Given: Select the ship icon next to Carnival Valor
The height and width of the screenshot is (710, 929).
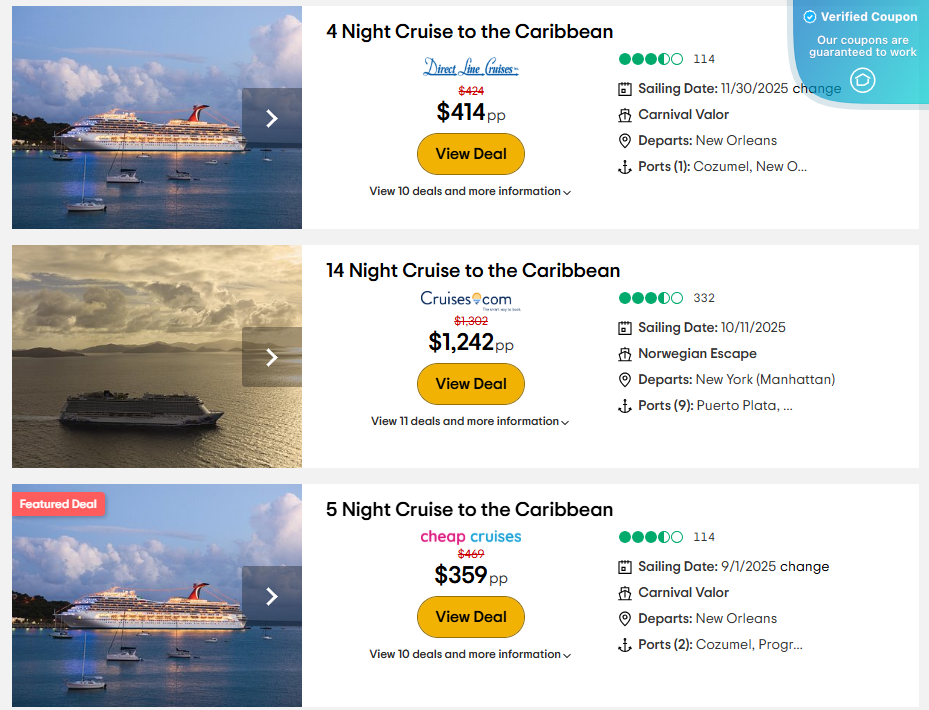Looking at the screenshot, I should [624, 114].
